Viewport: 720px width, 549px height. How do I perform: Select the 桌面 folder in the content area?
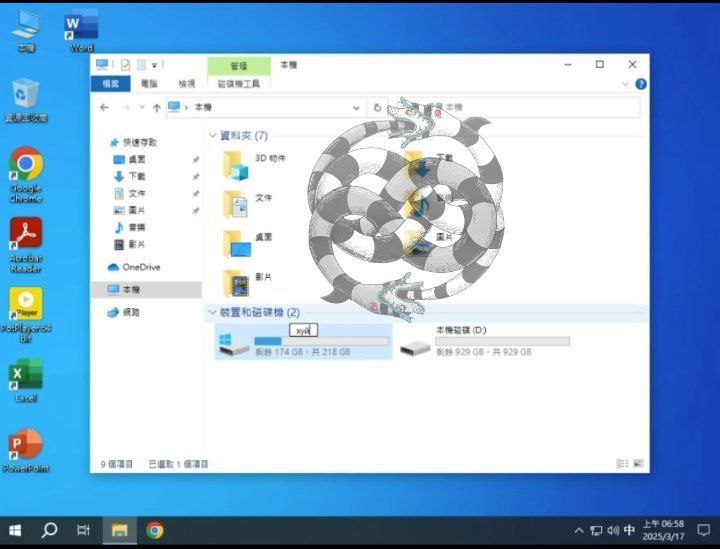[248, 244]
